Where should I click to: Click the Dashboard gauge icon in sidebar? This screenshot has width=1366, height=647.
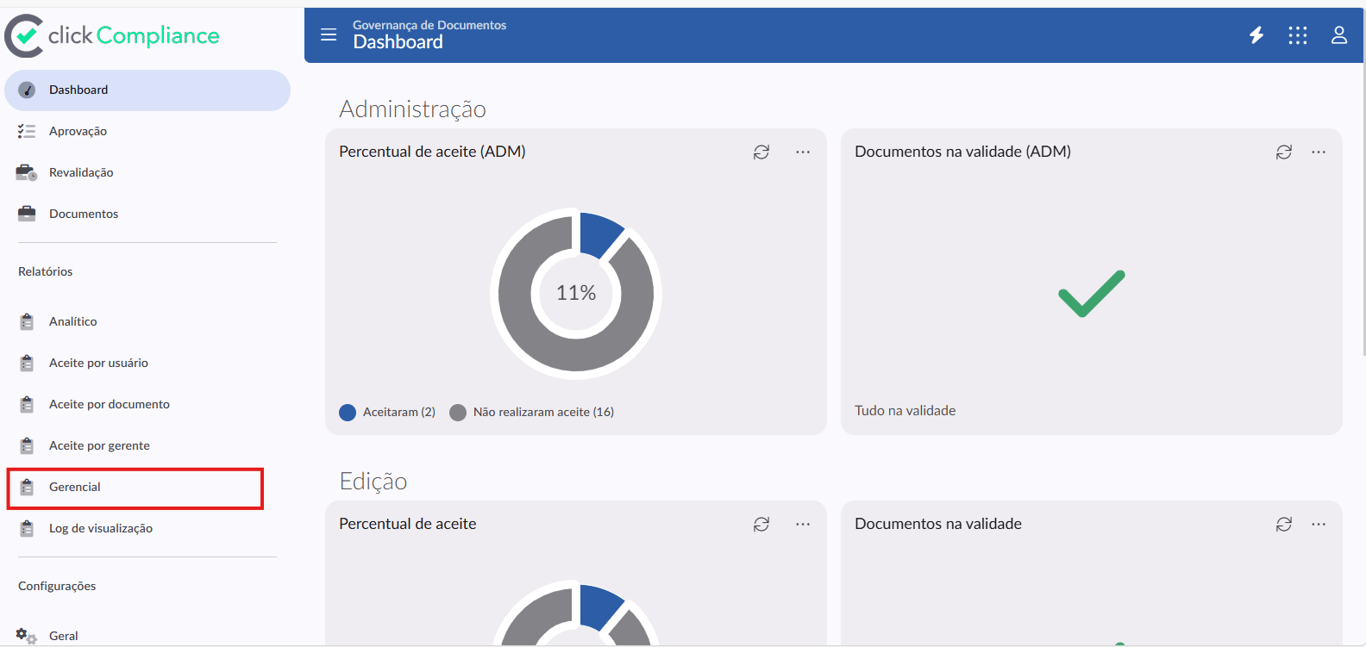[27, 90]
